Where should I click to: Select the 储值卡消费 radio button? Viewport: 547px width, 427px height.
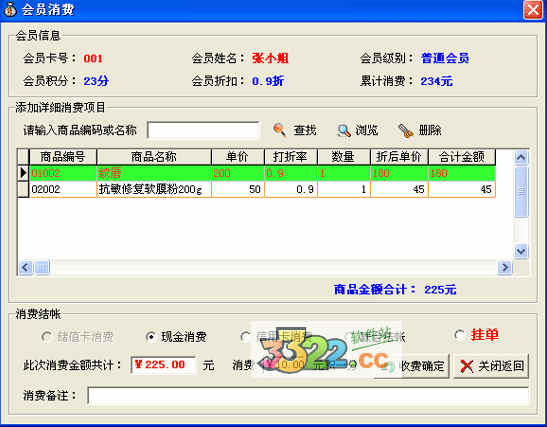click(x=46, y=337)
